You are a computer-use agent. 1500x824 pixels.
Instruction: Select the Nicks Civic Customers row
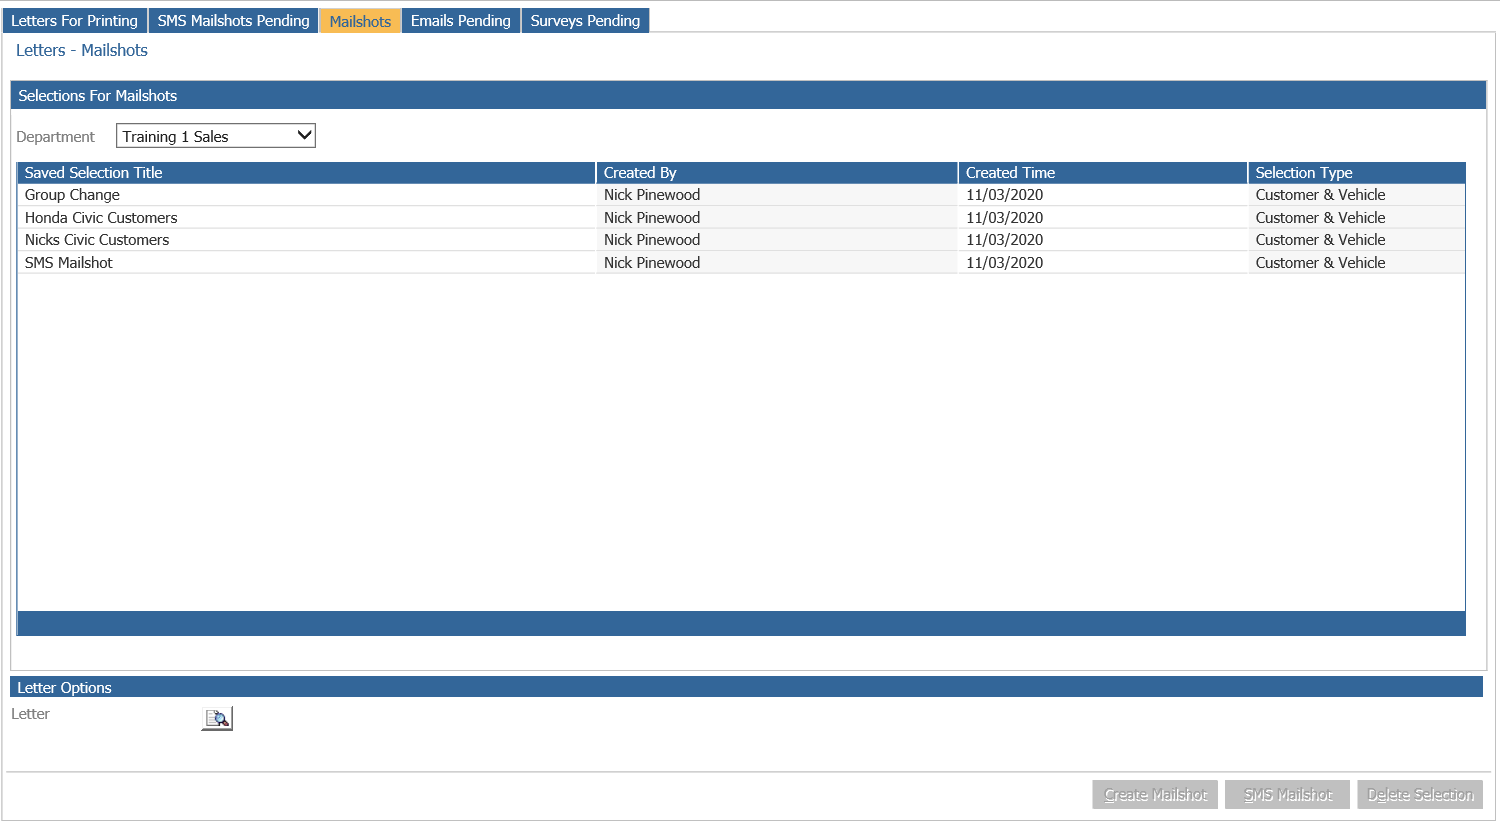[741, 240]
